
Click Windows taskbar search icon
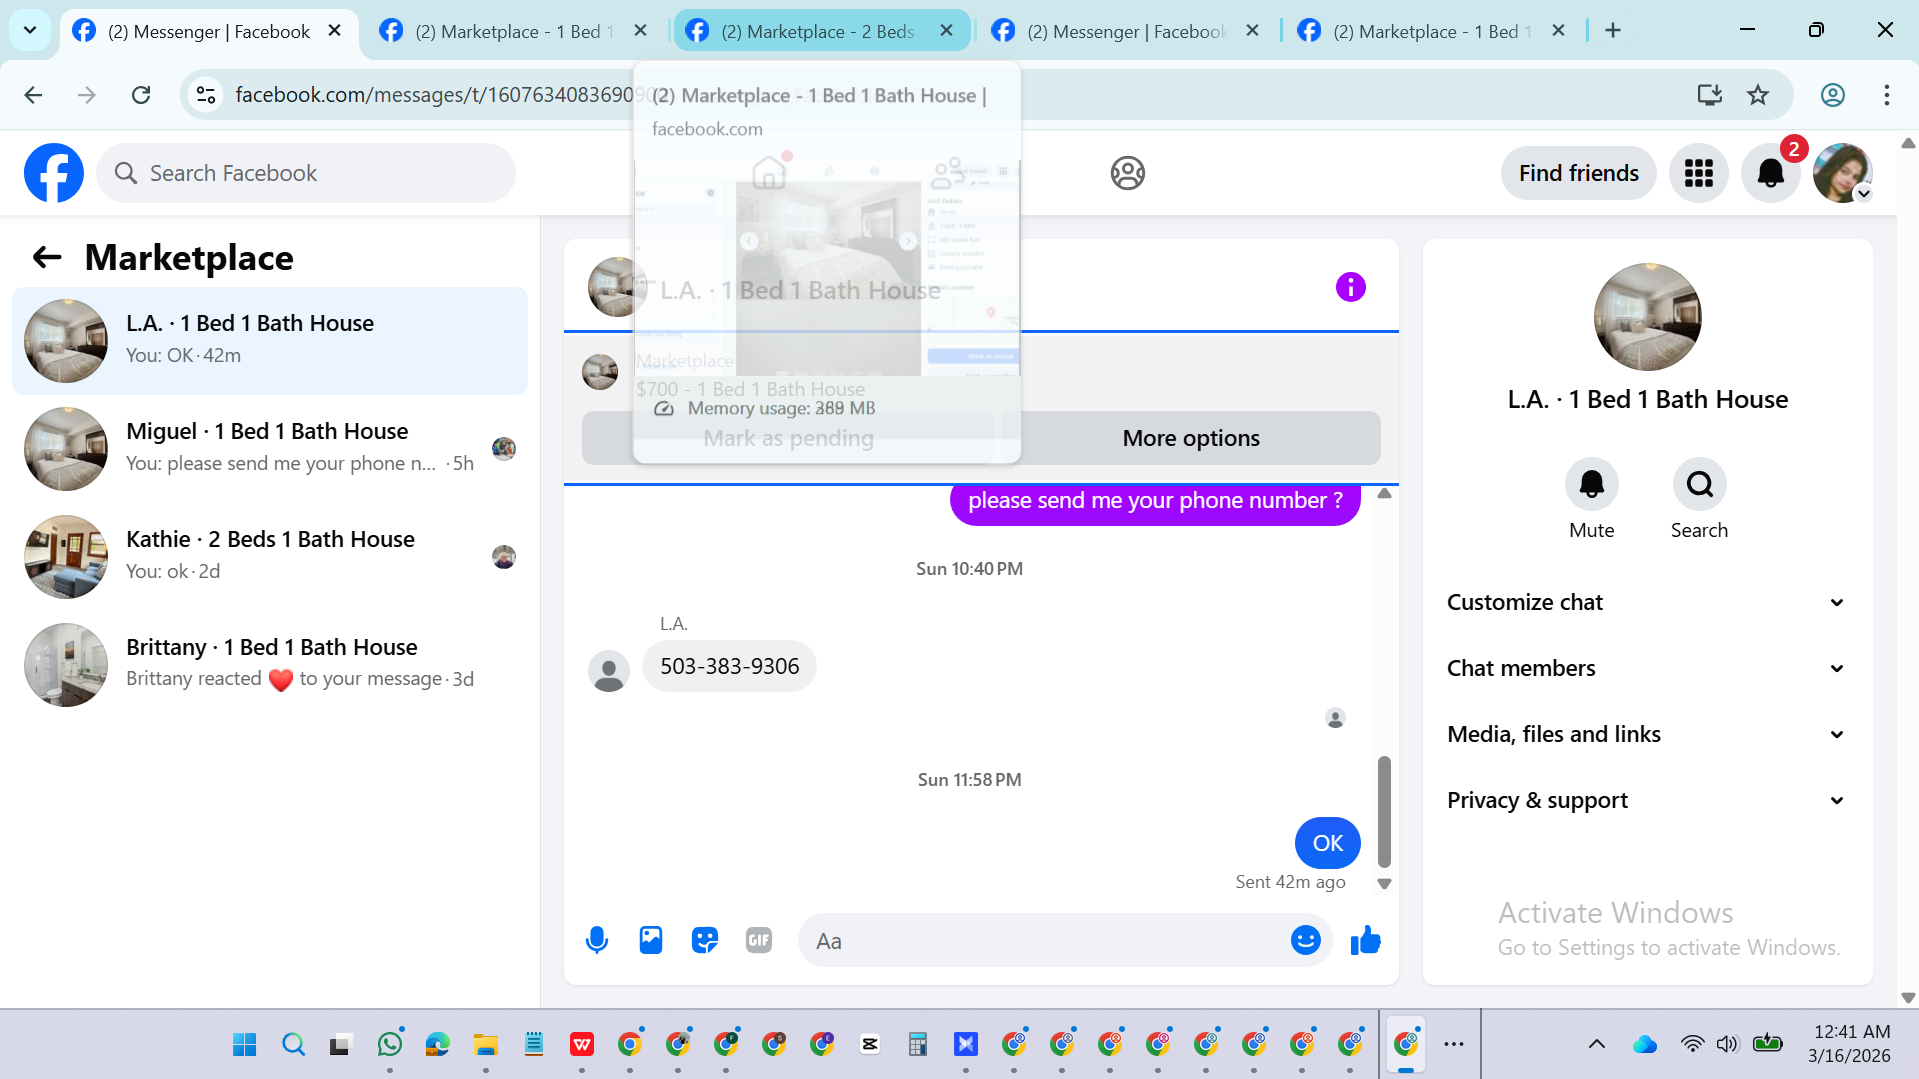293,1044
